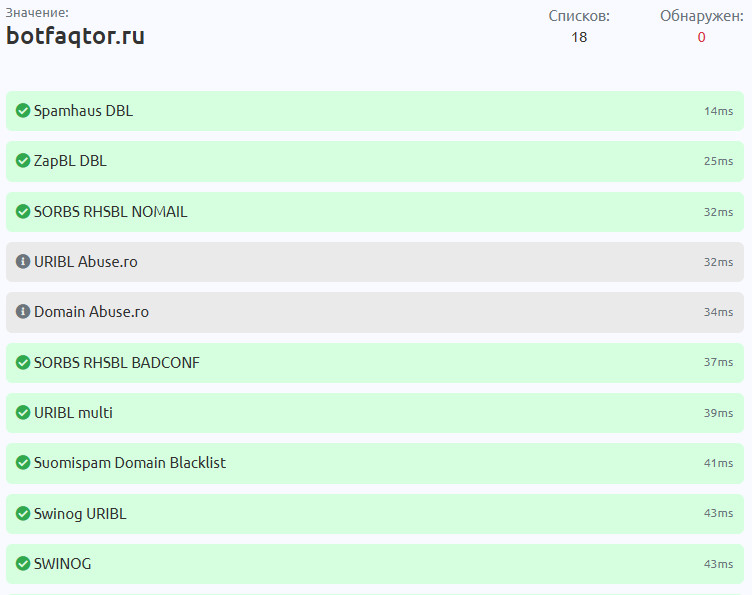752x595 pixels.
Task: Click the 25ms response time
Action: tap(718, 161)
